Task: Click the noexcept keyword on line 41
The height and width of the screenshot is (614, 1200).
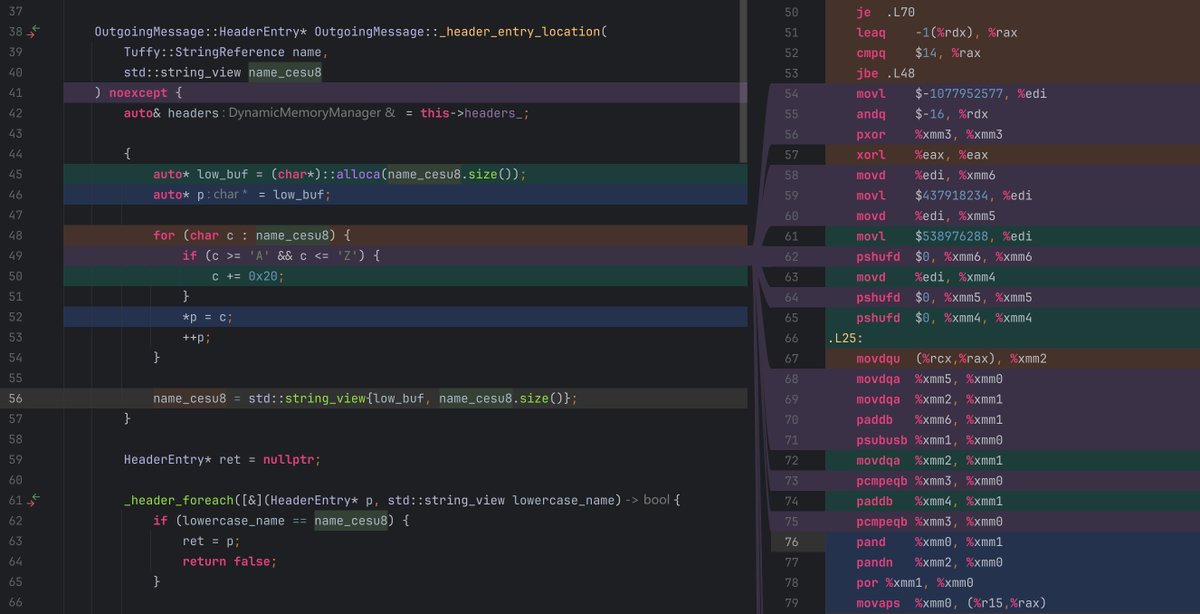Action: coord(139,93)
